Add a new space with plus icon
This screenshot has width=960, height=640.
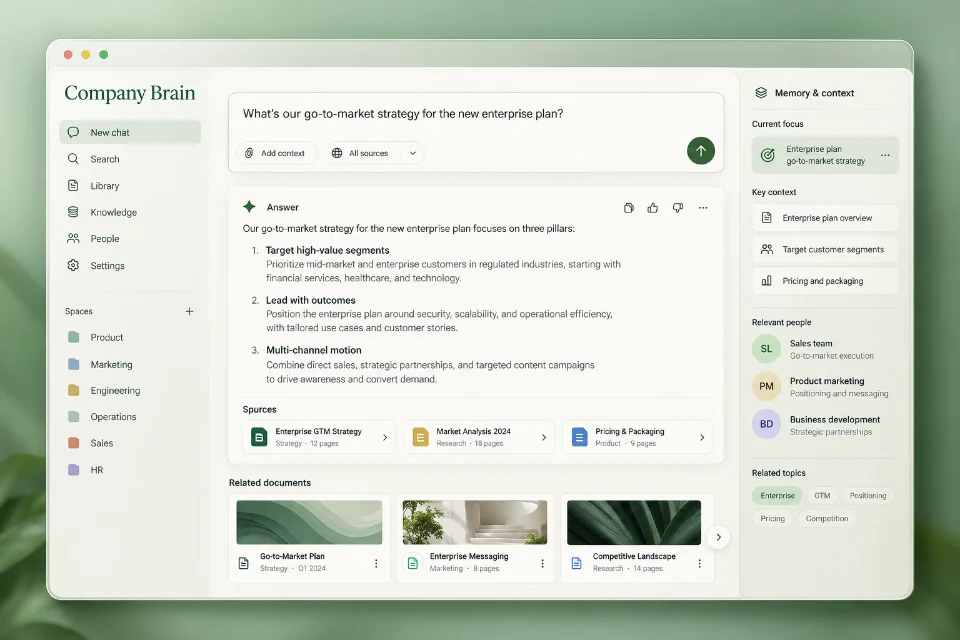(189, 311)
